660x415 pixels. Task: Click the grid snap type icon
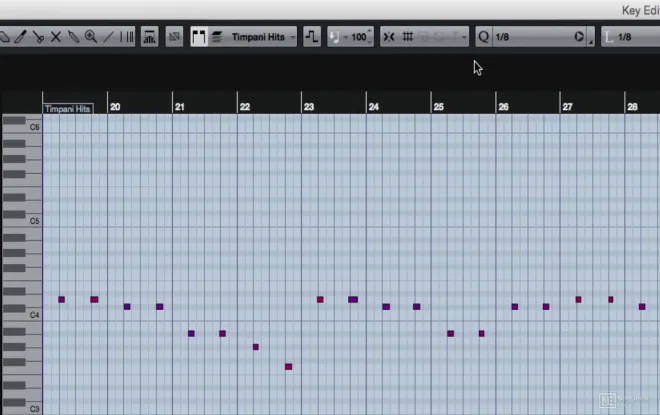point(407,37)
